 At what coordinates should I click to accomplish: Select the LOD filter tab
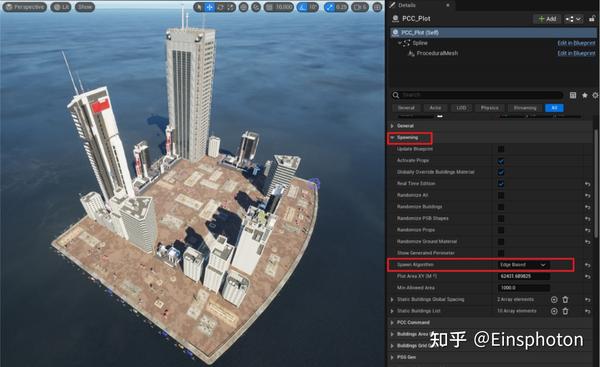(x=461, y=108)
